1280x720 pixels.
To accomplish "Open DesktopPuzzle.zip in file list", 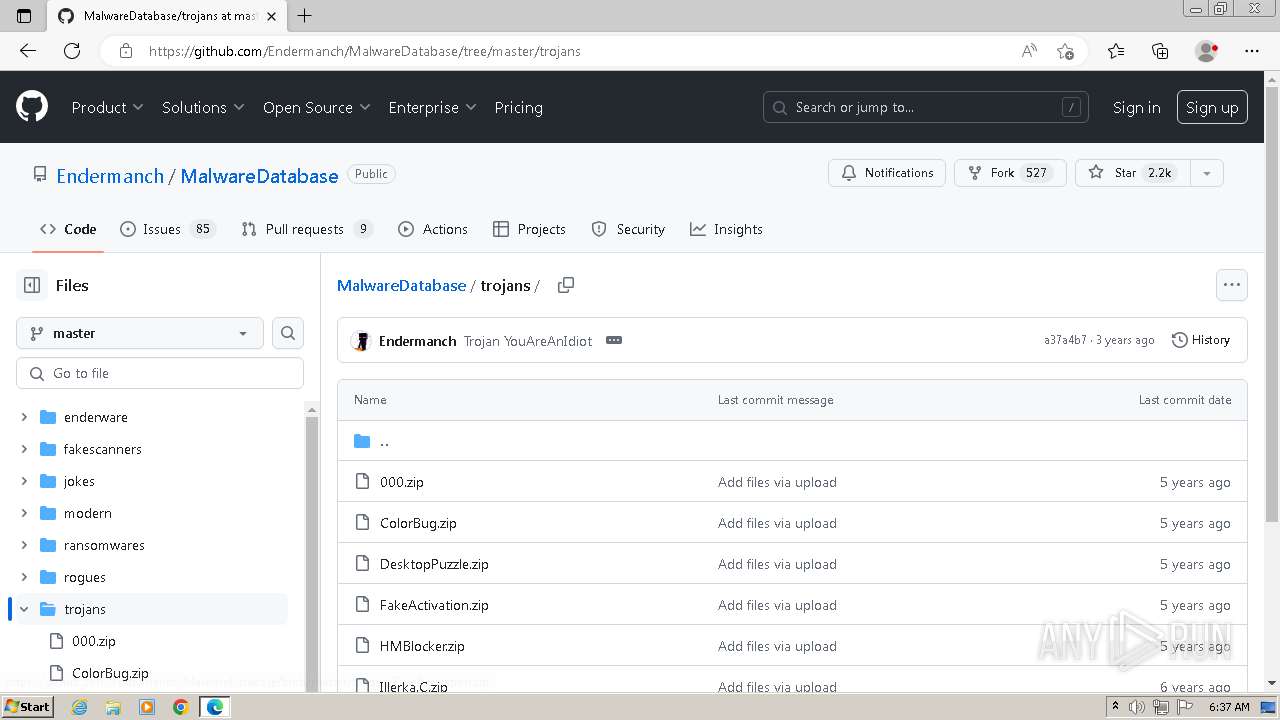I will 434,564.
